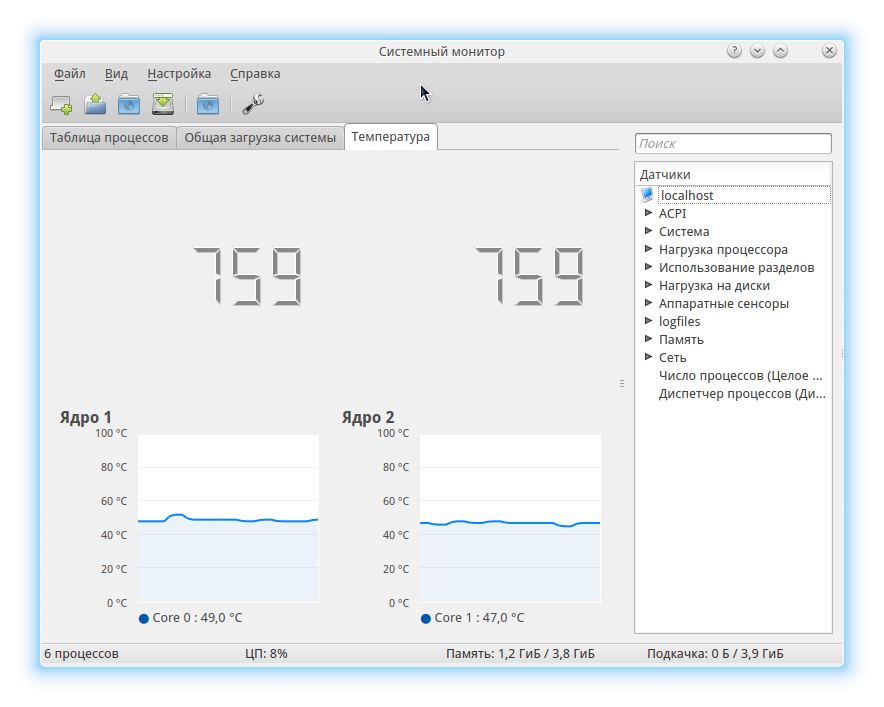Click the import tab icon with up arrow

pos(95,103)
